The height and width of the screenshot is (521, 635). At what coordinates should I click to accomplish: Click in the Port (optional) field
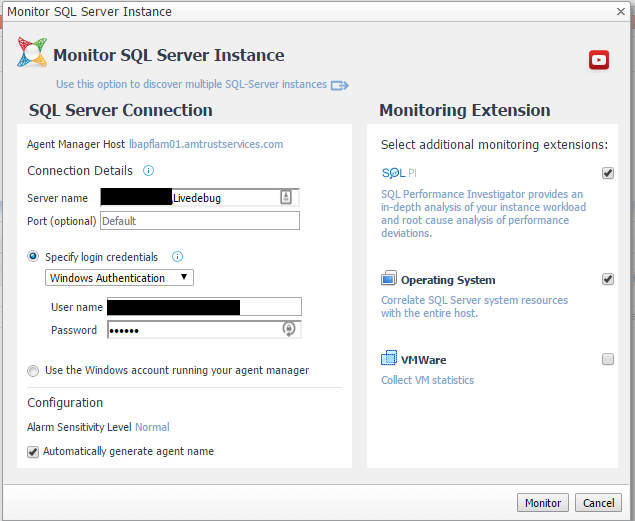click(200, 221)
